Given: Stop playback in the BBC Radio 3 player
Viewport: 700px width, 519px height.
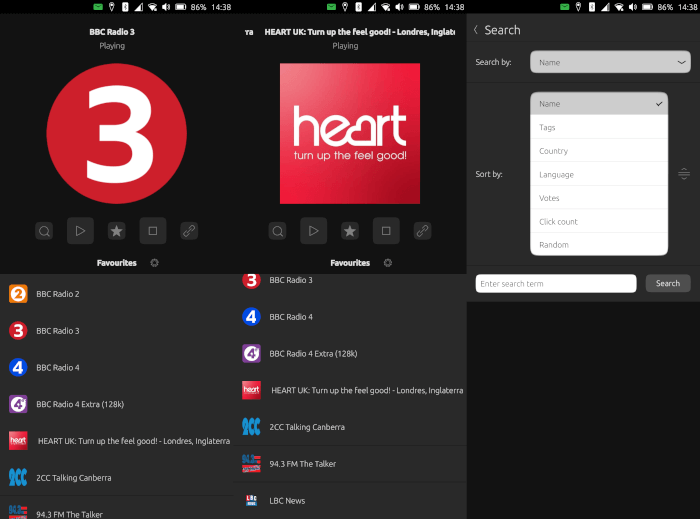Looking at the screenshot, I should coord(153,231).
